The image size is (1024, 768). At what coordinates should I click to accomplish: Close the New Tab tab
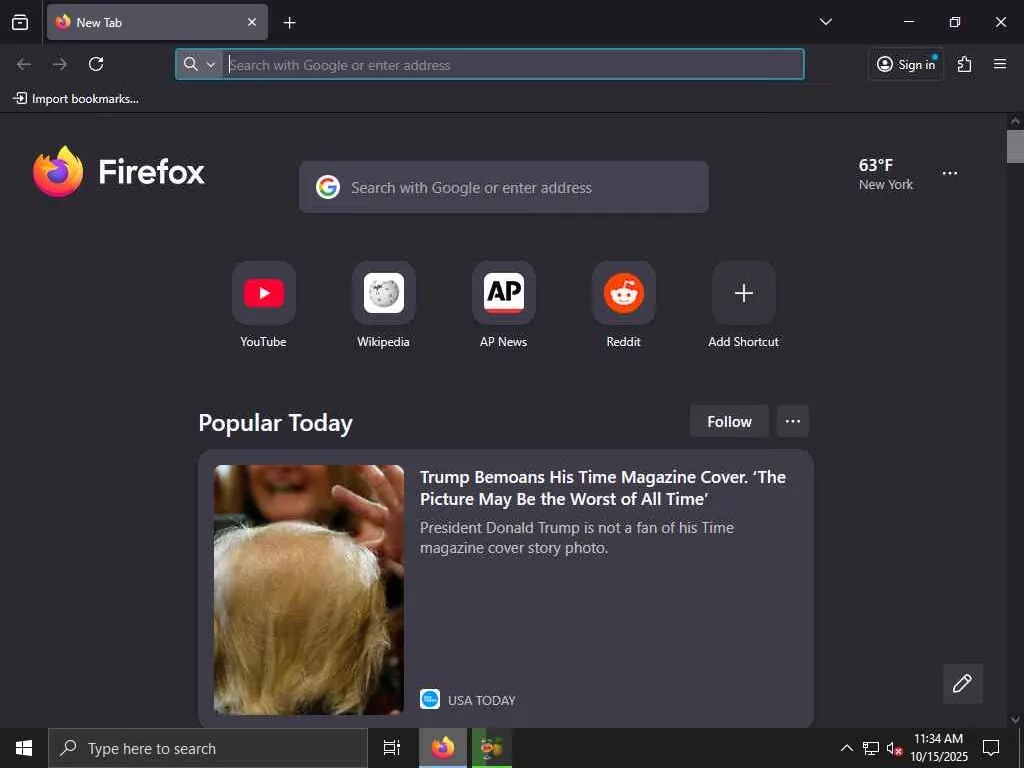(252, 22)
